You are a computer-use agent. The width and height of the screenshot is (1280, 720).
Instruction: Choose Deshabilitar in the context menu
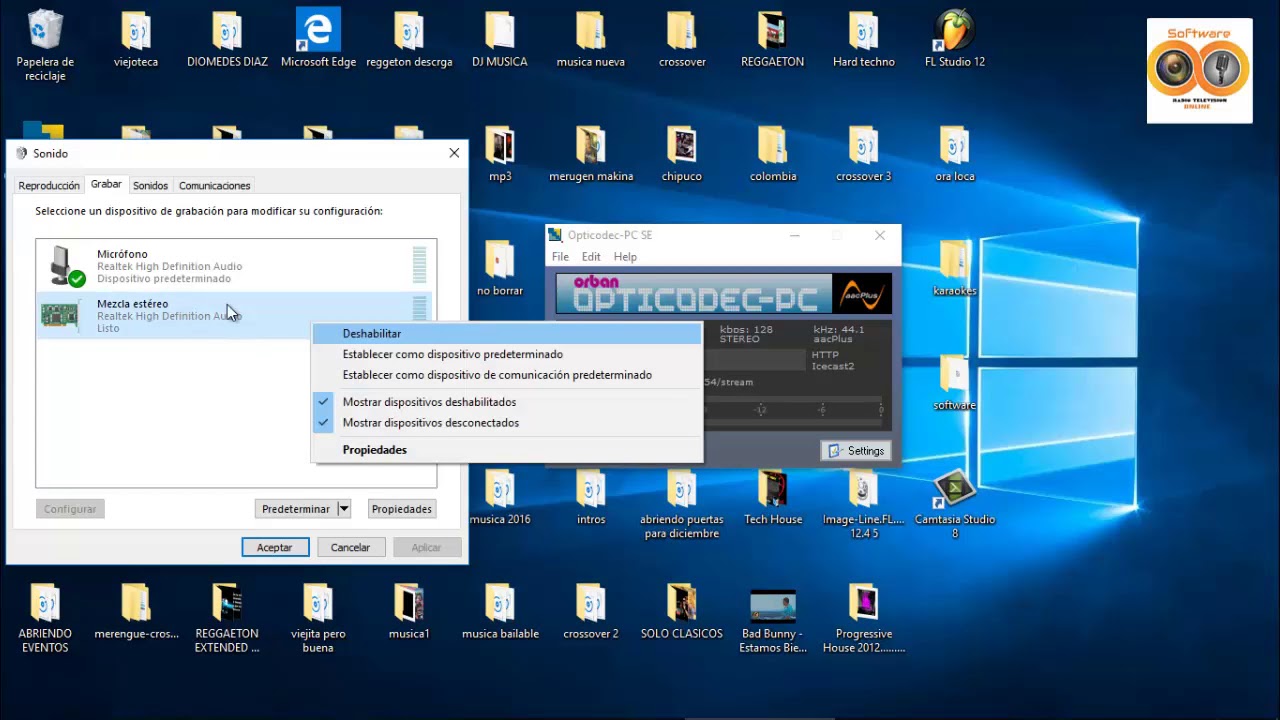pos(507,334)
